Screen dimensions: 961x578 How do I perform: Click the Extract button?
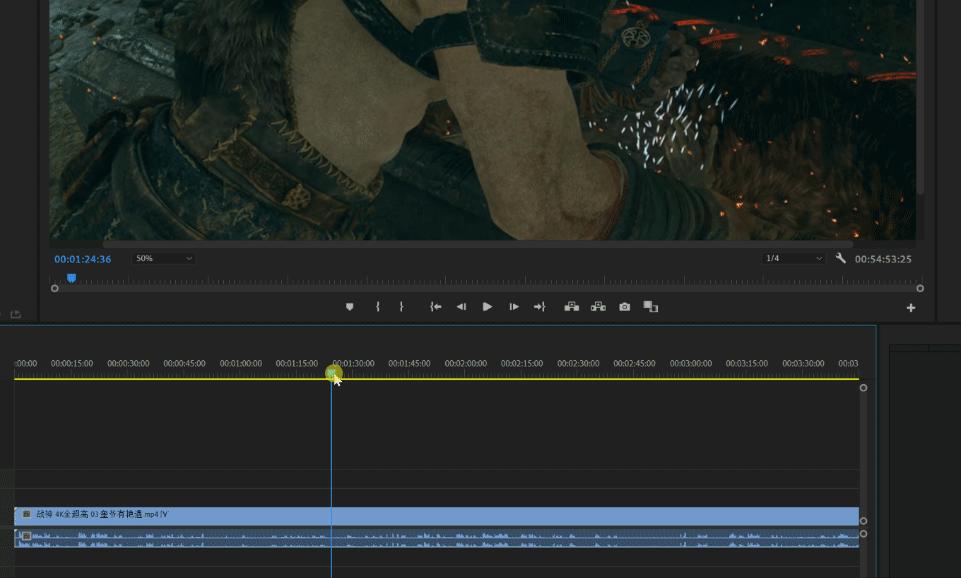tap(598, 307)
